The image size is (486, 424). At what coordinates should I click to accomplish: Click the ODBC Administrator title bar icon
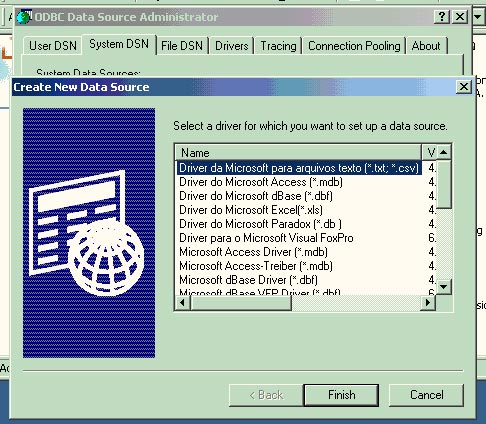24,17
